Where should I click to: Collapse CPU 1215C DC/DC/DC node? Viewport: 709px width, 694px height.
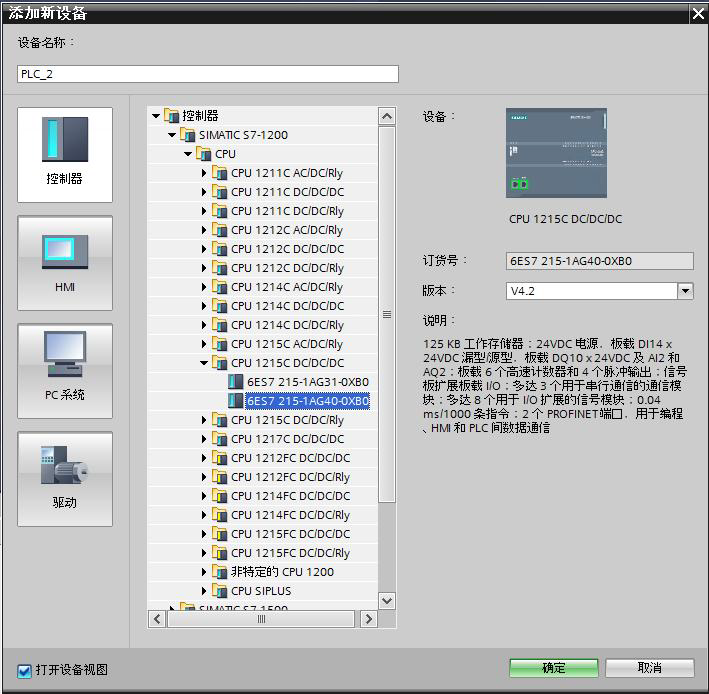[x=204, y=363]
